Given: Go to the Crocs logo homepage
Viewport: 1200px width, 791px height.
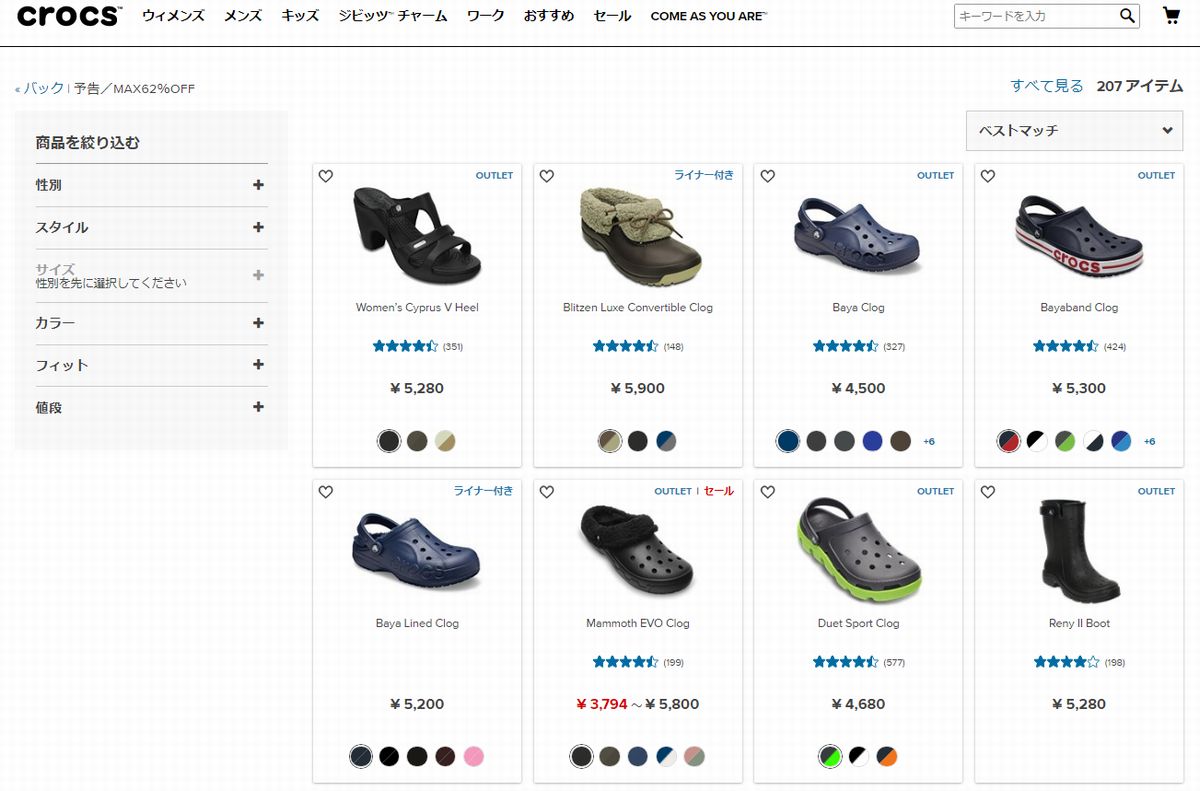Looking at the screenshot, I should (x=69, y=16).
